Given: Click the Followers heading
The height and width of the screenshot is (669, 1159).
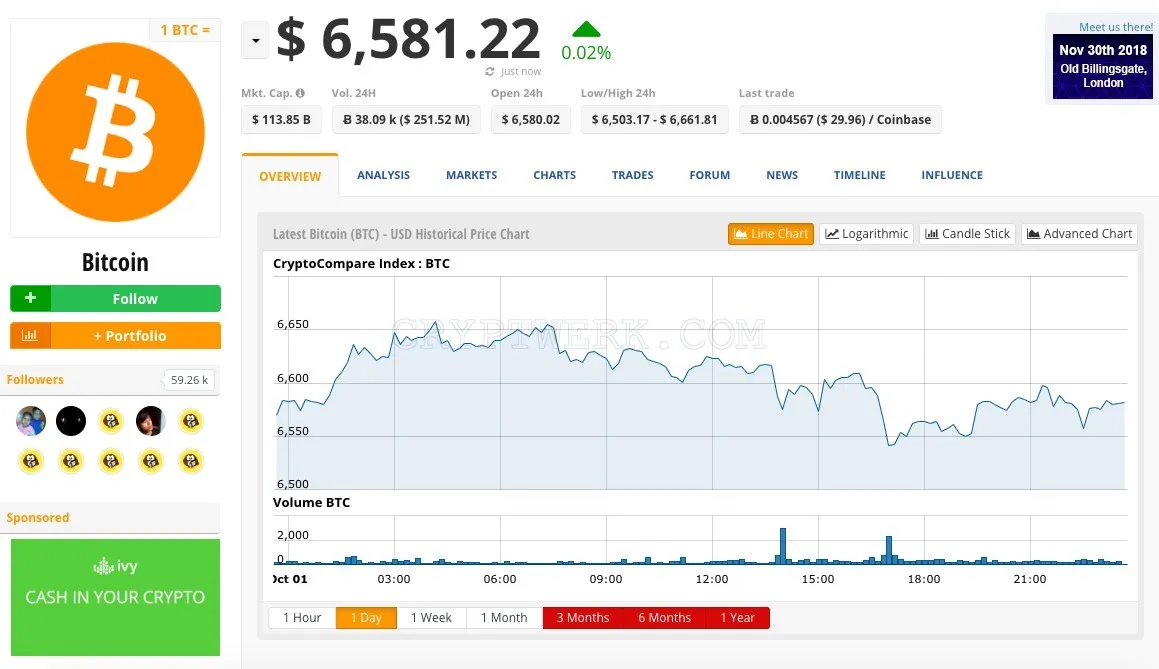Looking at the screenshot, I should pyautogui.click(x=35, y=380).
